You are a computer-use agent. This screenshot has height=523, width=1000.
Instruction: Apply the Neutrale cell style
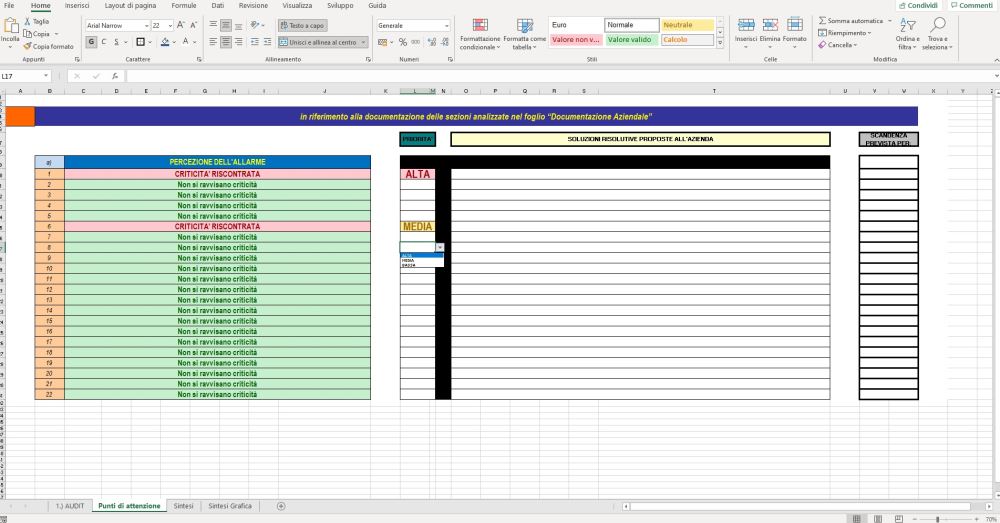point(687,25)
